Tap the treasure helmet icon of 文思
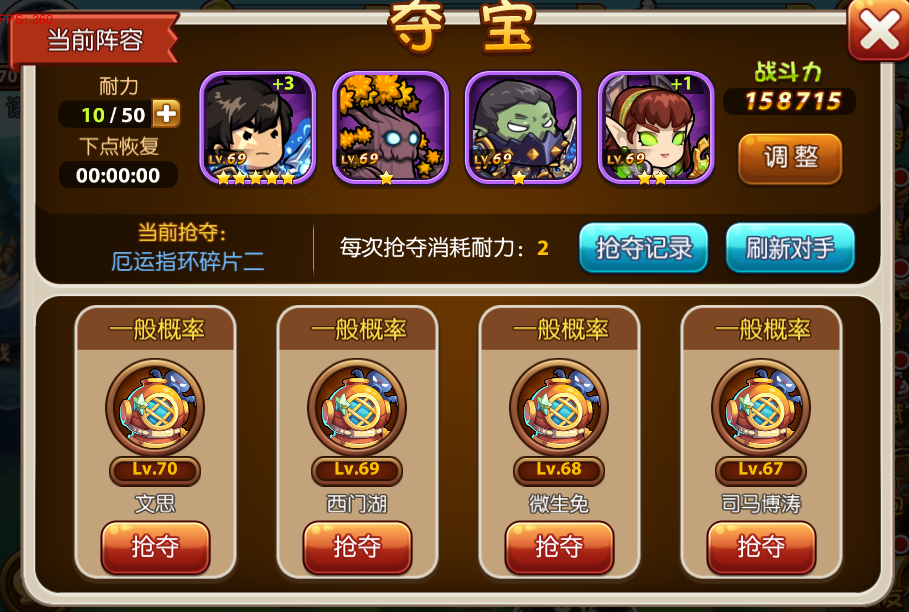This screenshot has width=909, height=612. tap(155, 408)
